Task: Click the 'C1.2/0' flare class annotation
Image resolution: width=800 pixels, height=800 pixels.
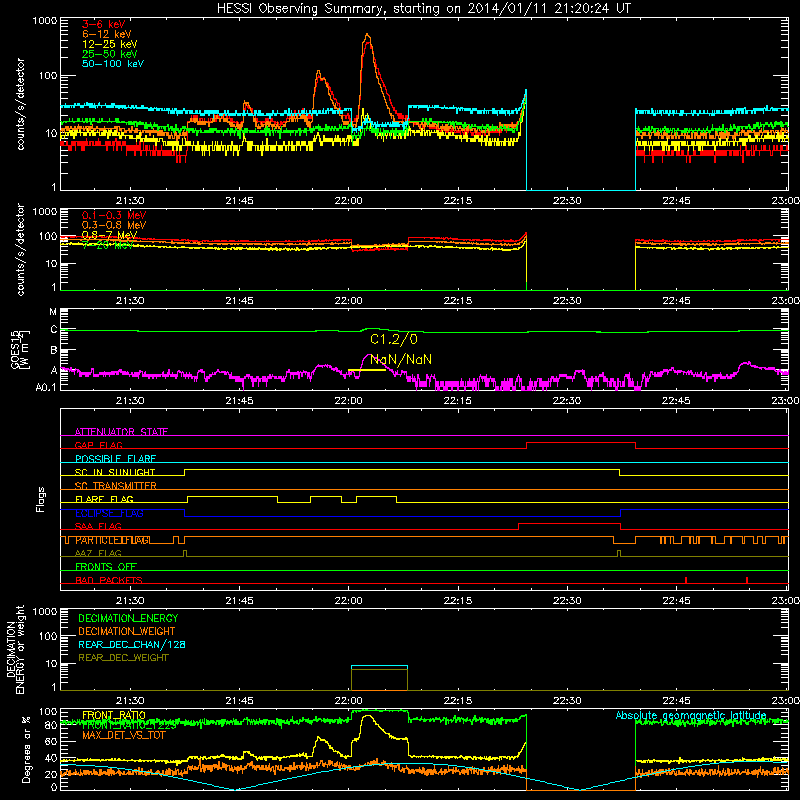Action: (x=393, y=339)
